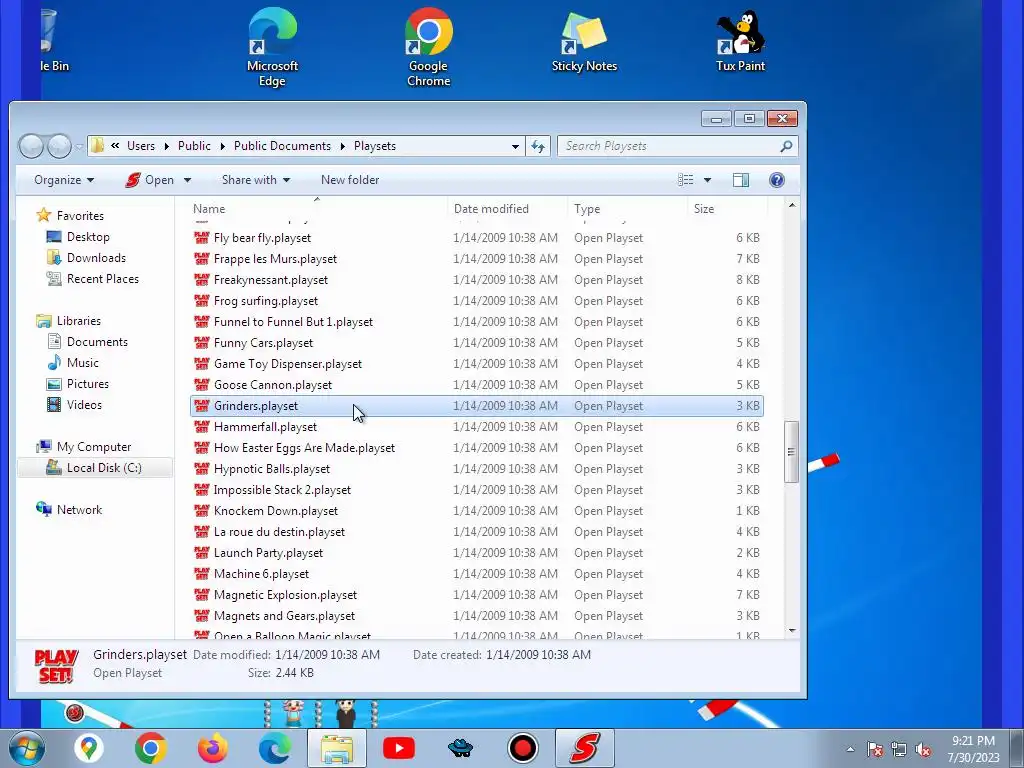
Task: Click the Public segment in the address bar
Action: coord(195,146)
